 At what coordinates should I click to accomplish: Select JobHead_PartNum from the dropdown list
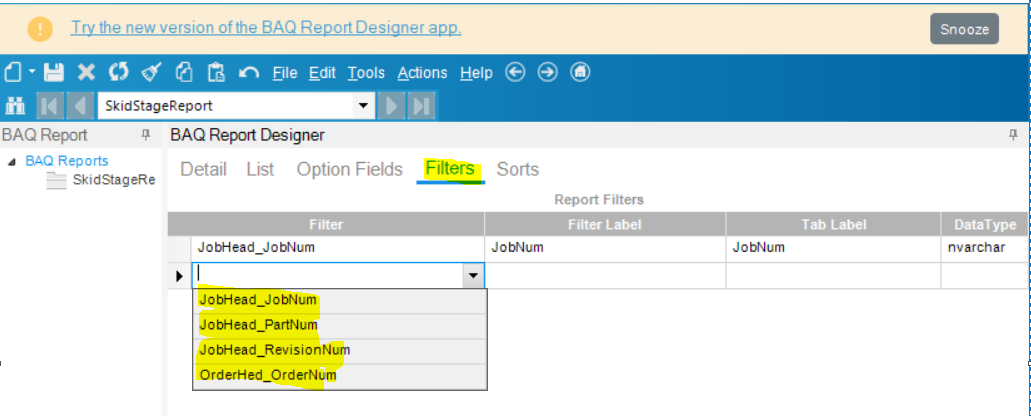point(258,325)
